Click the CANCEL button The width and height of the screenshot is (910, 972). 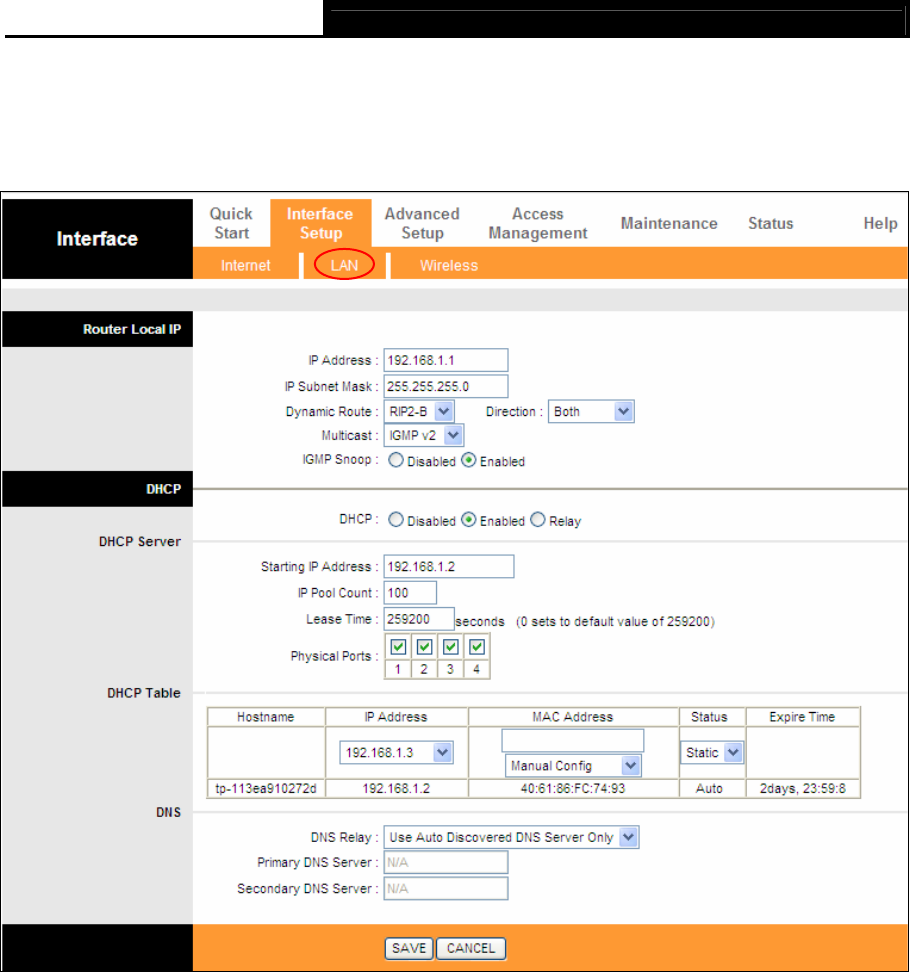pos(471,948)
